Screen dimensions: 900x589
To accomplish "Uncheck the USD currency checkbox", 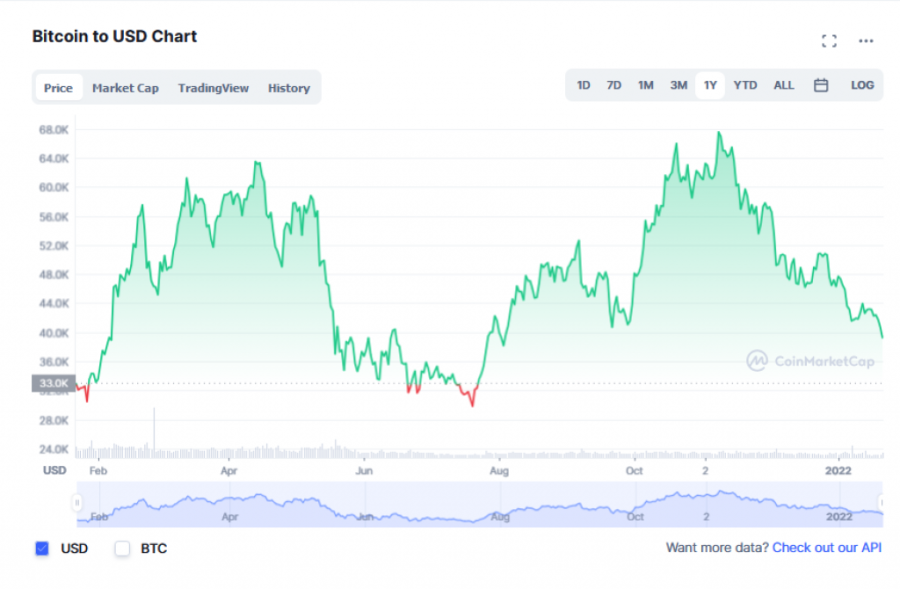I will [x=42, y=548].
